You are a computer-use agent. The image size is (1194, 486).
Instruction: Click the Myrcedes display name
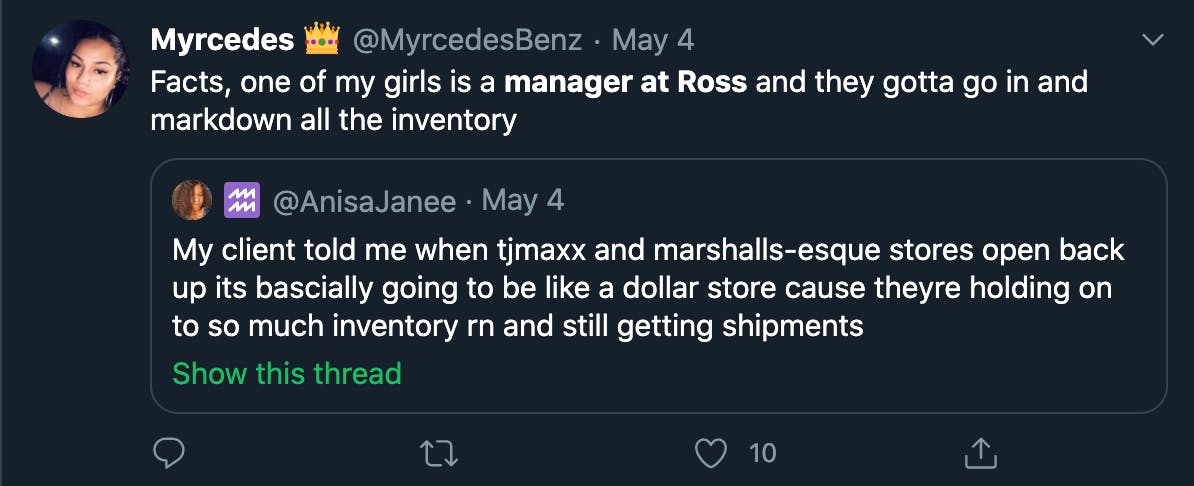pyautogui.click(x=222, y=41)
